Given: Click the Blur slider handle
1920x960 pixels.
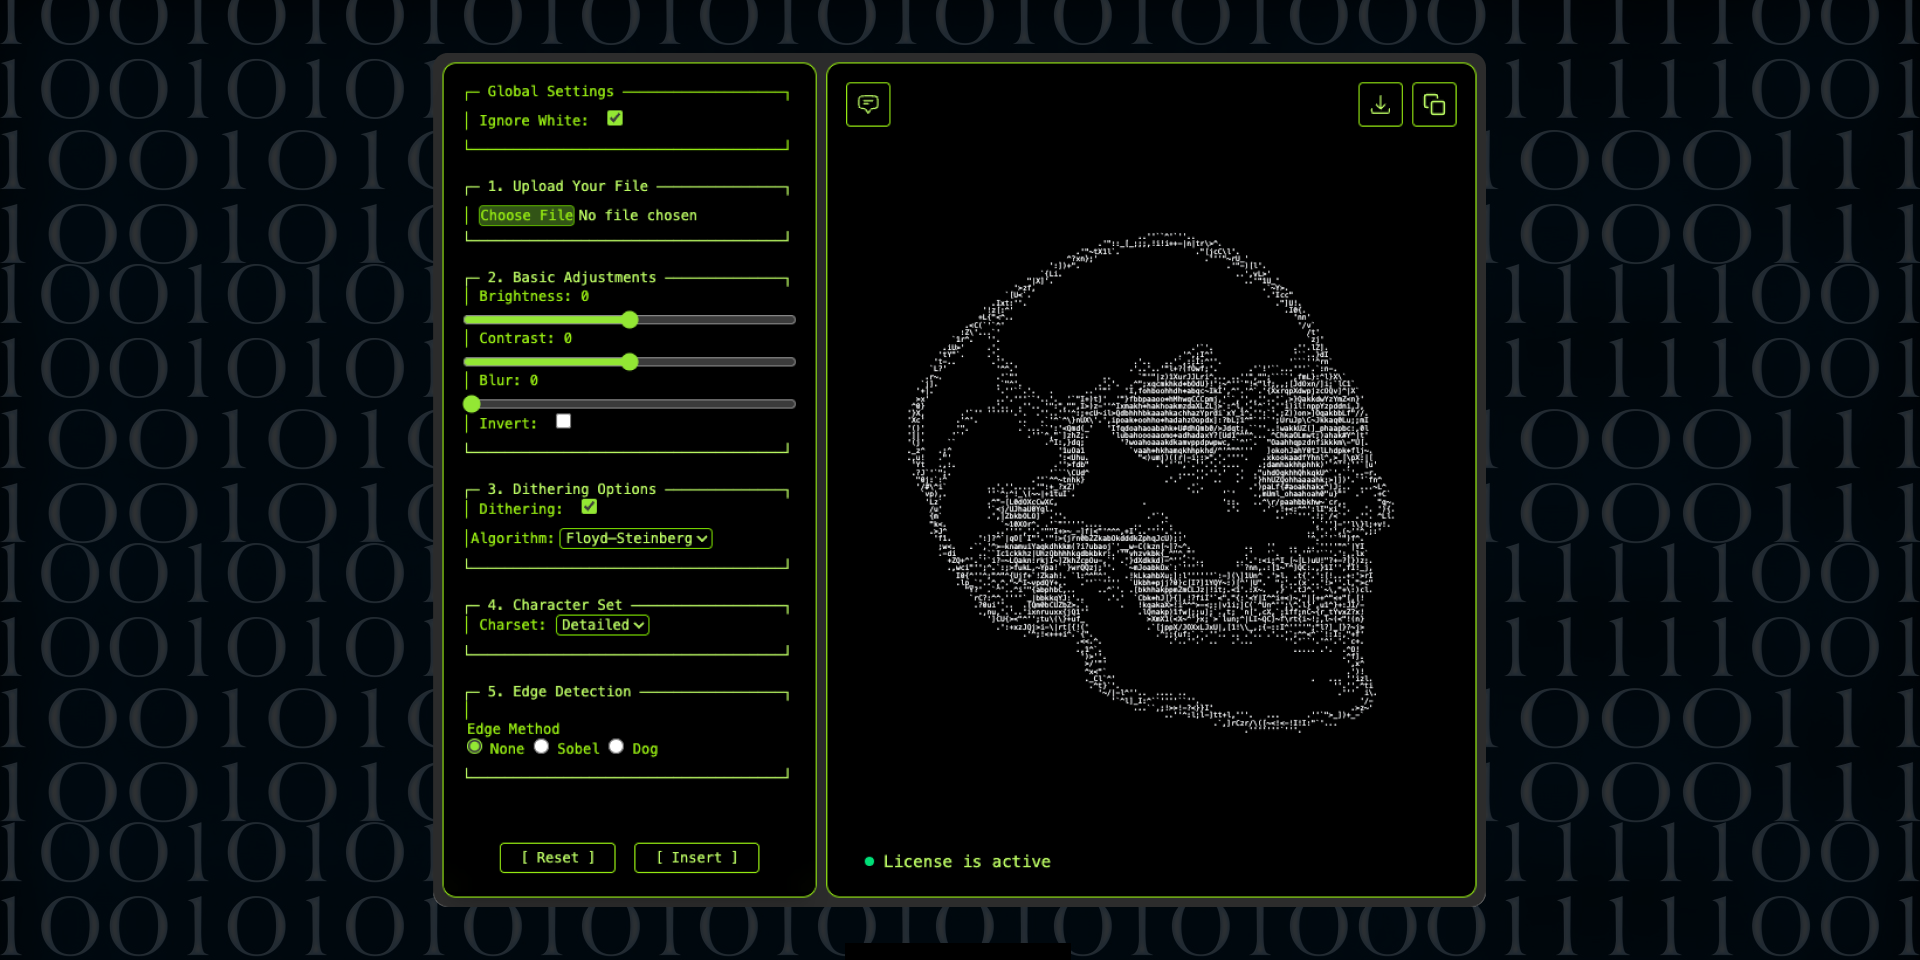Looking at the screenshot, I should (471, 404).
